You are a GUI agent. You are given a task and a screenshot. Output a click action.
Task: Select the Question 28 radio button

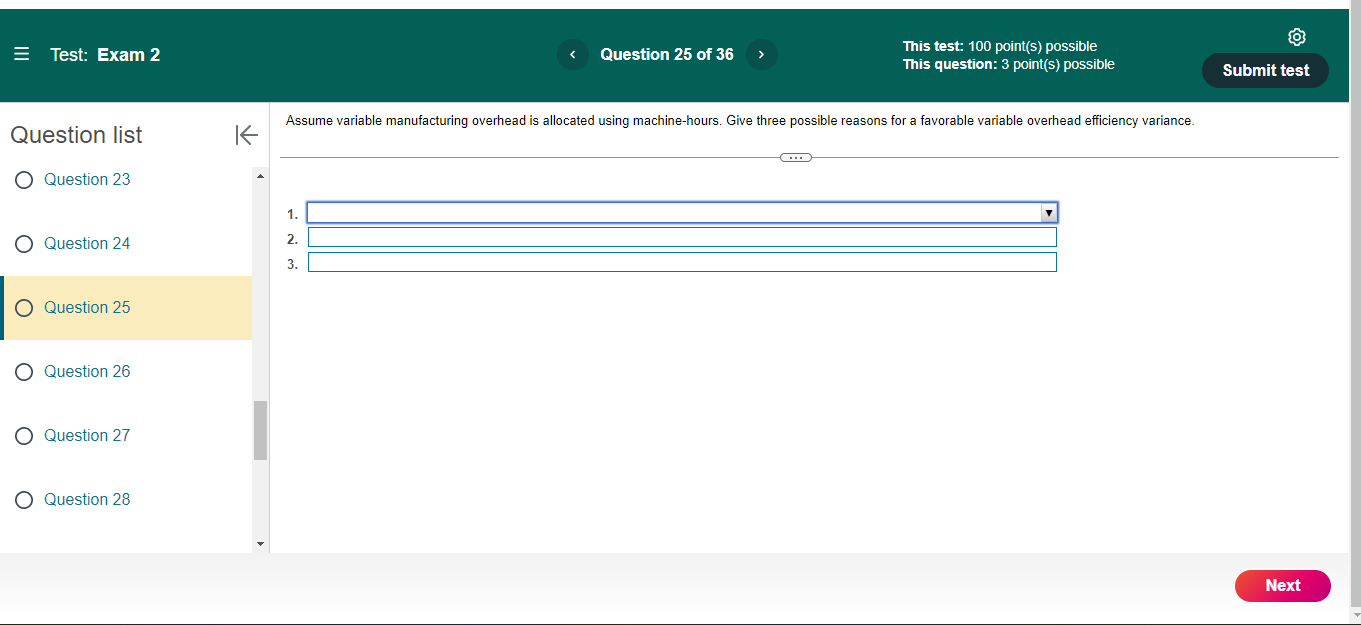[23, 499]
